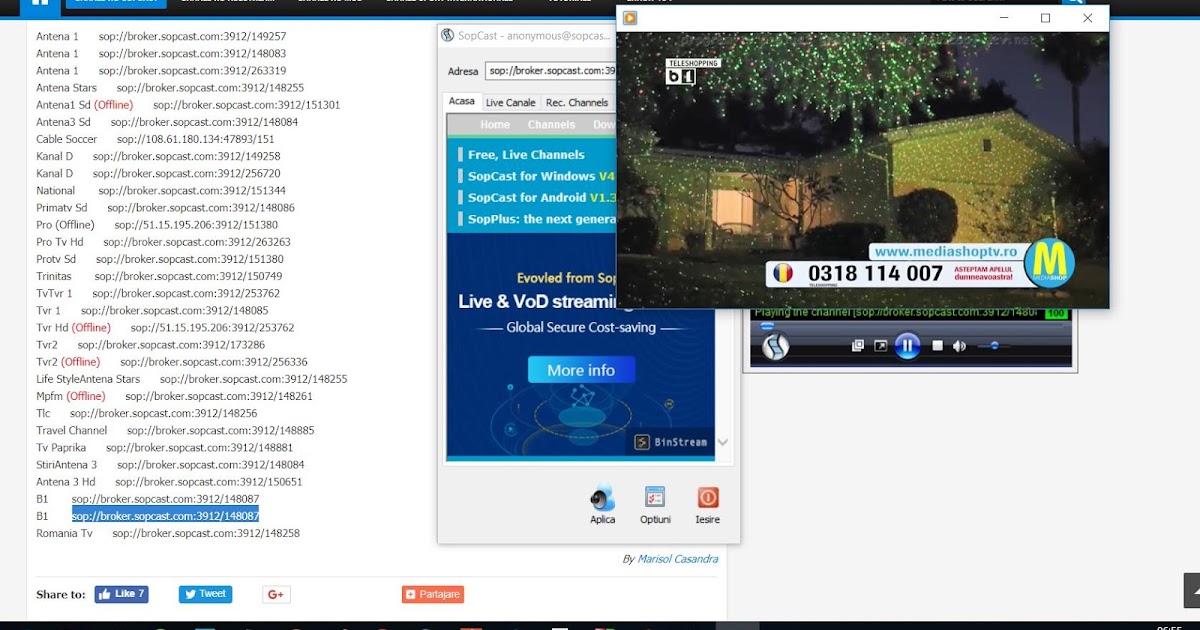Click the Cable Soccer sop address
The width and height of the screenshot is (1200, 630).
coord(196,139)
